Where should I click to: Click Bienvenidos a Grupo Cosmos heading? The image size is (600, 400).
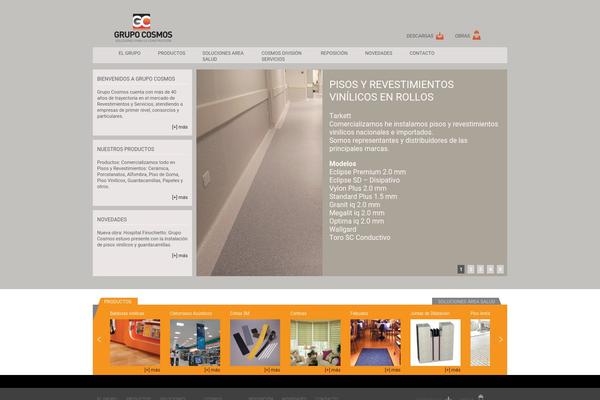point(136,79)
